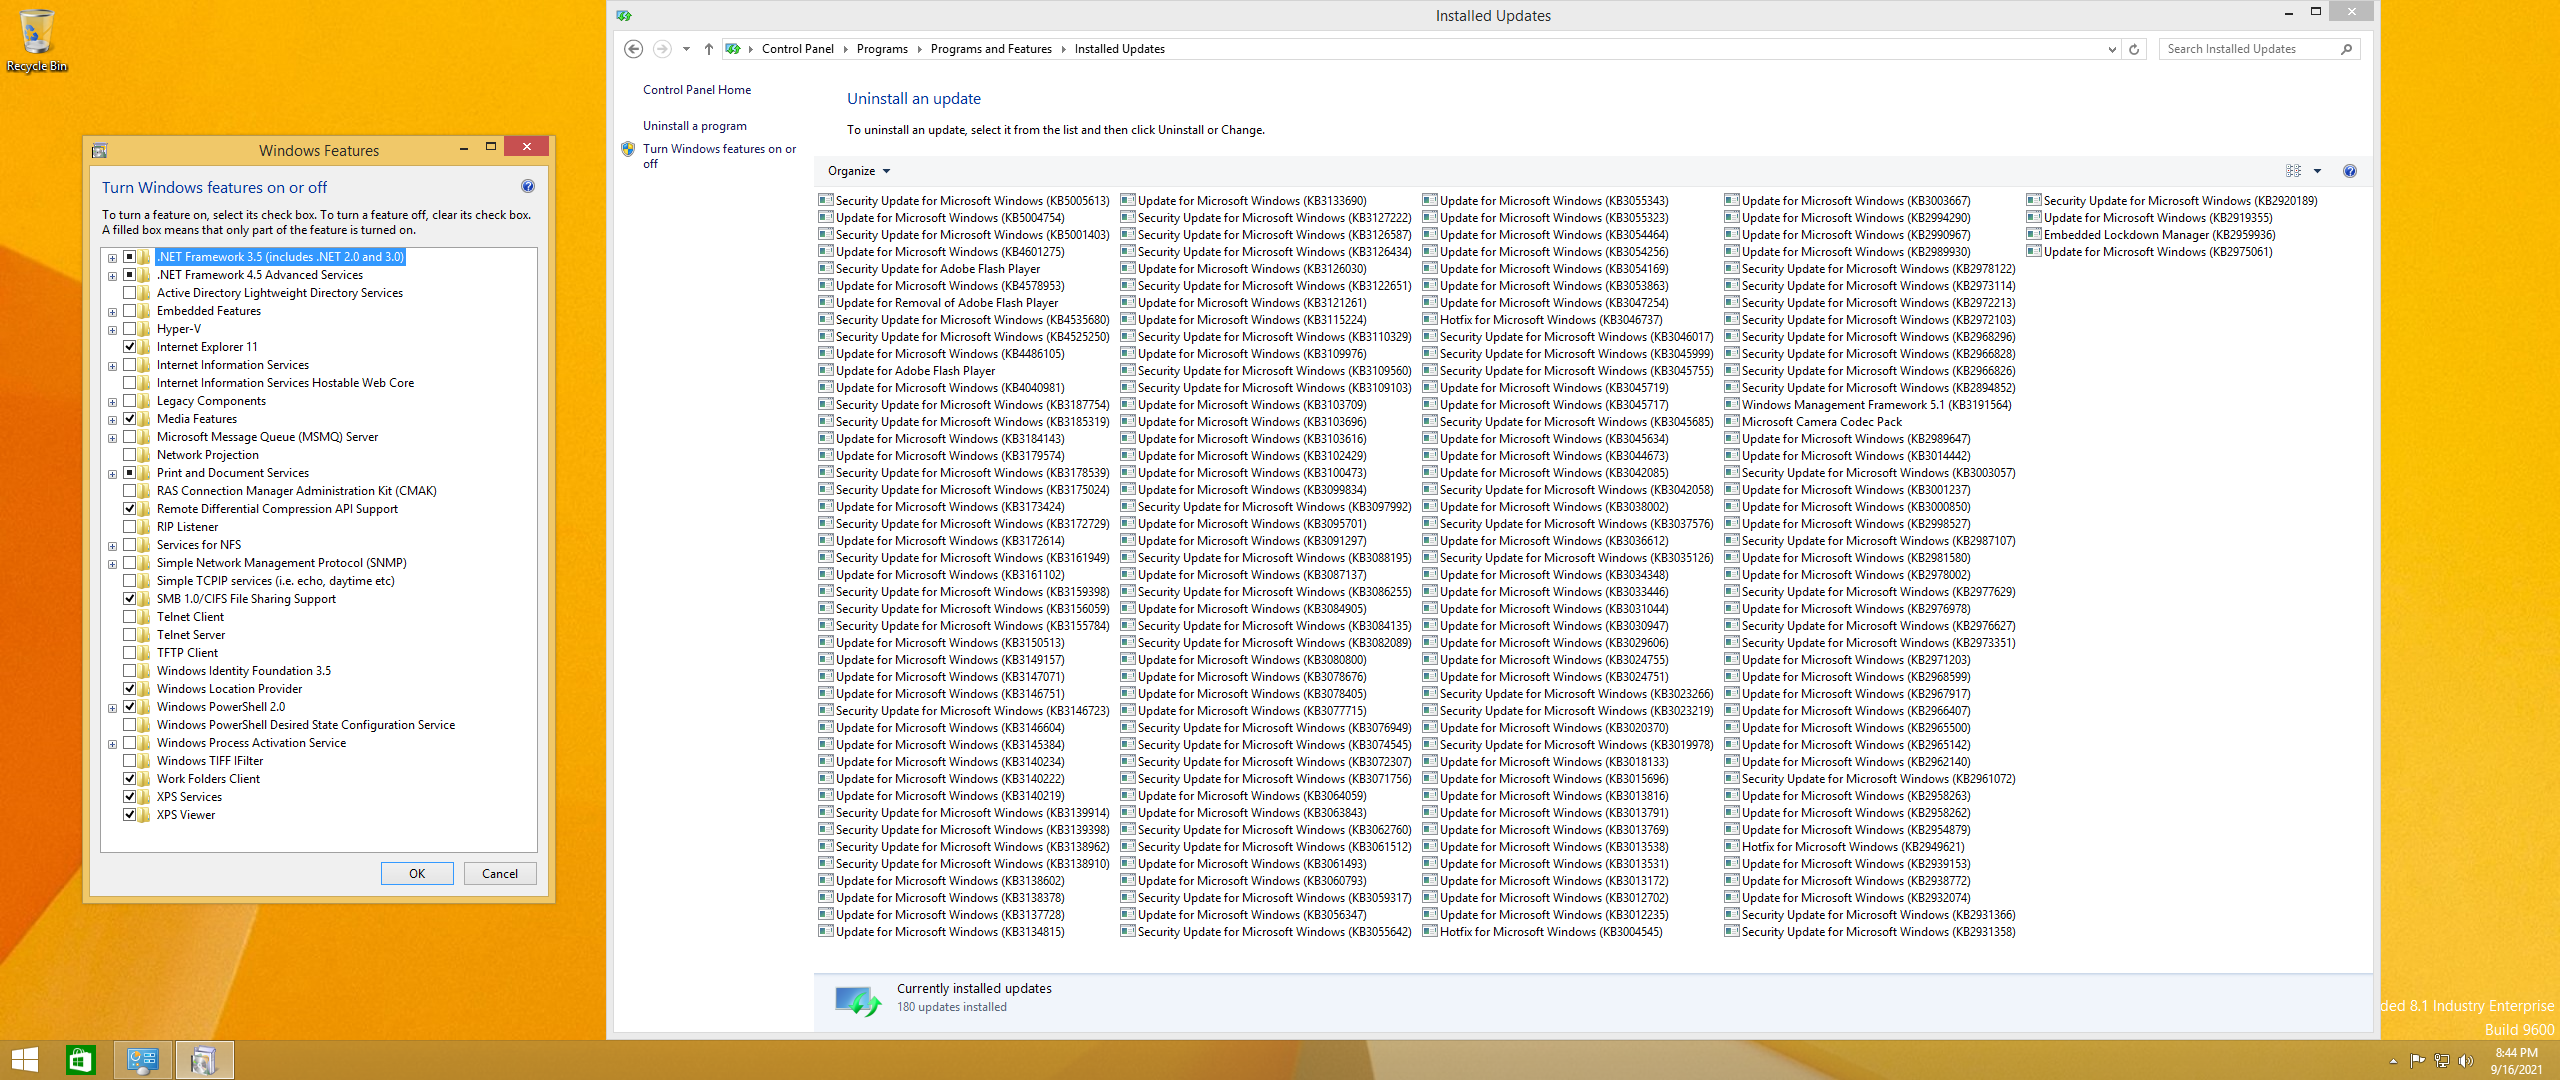Click the Action Center flag tray icon

click(2418, 1061)
